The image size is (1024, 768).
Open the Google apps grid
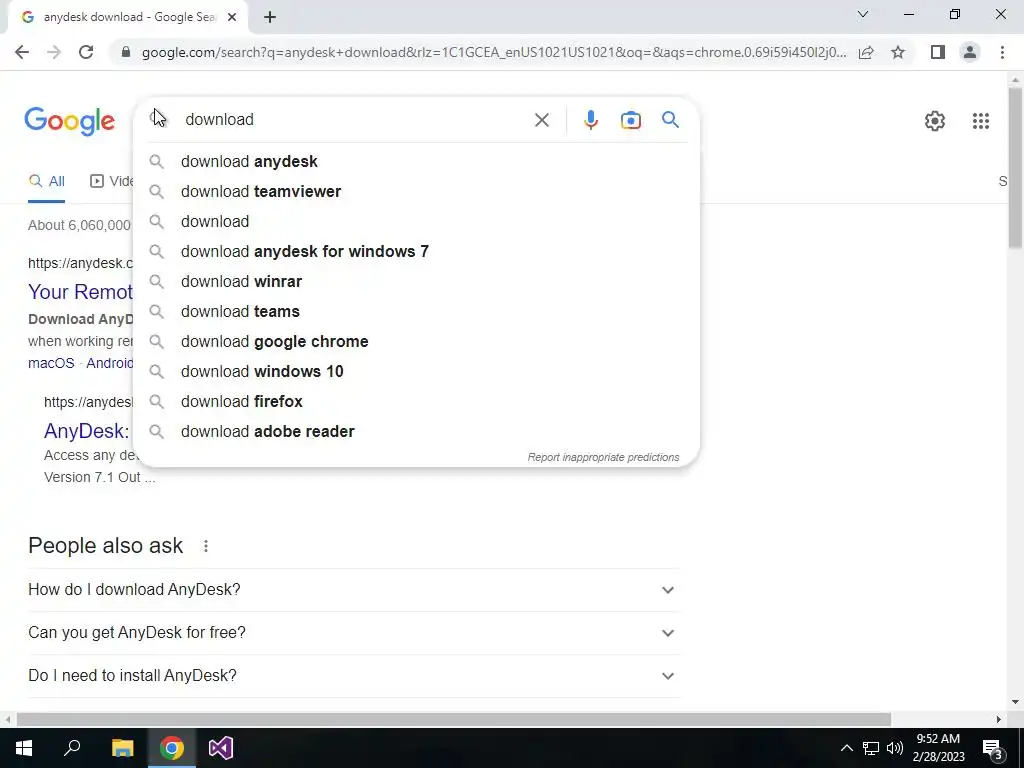pos(980,121)
